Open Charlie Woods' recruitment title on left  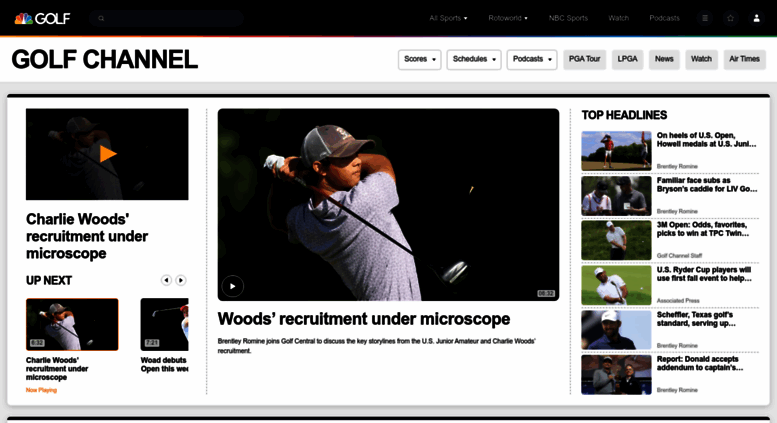click(87, 236)
